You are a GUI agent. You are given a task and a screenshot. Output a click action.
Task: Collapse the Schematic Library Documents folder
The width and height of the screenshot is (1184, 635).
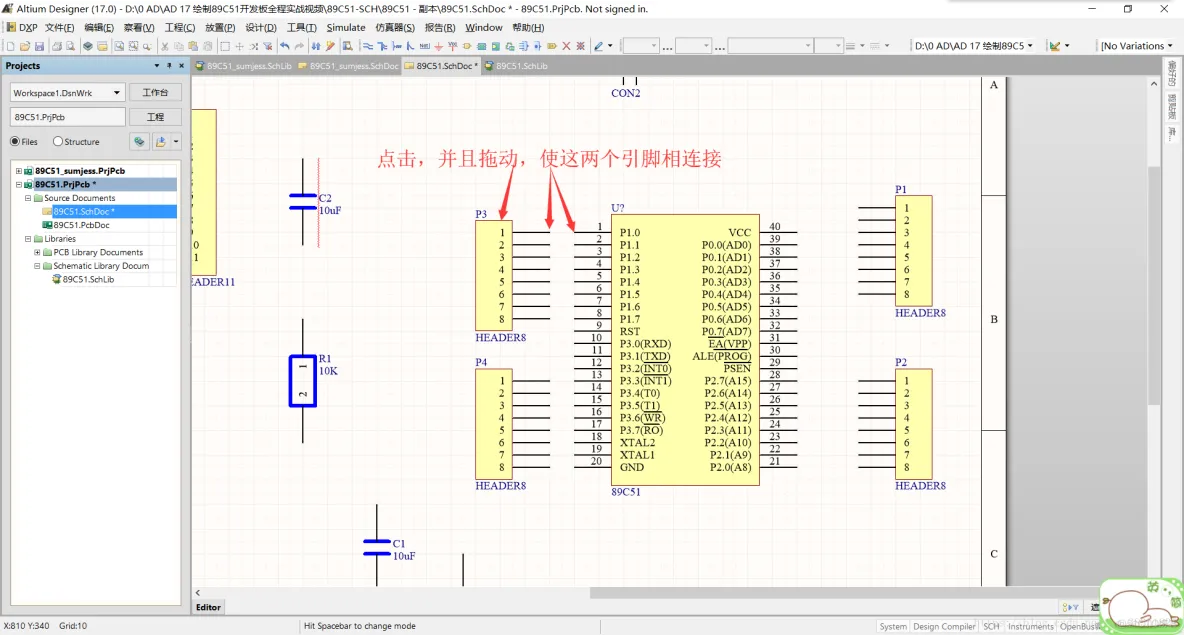[37, 266]
